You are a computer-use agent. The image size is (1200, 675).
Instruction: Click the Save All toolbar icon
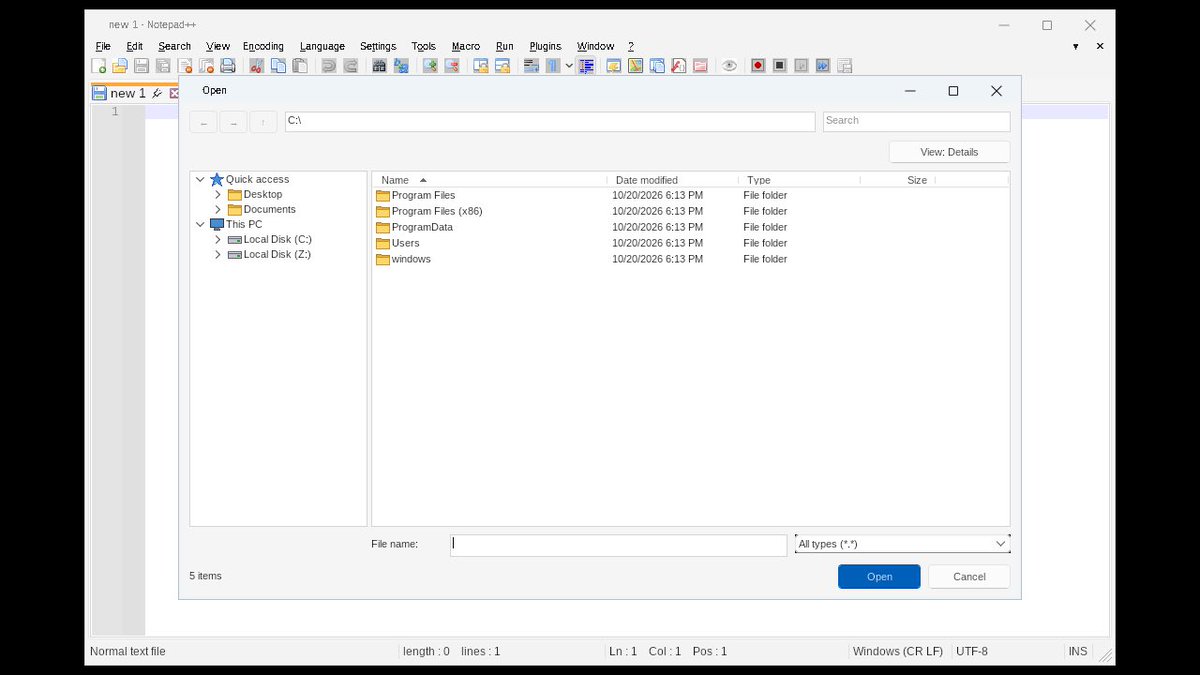(x=163, y=66)
